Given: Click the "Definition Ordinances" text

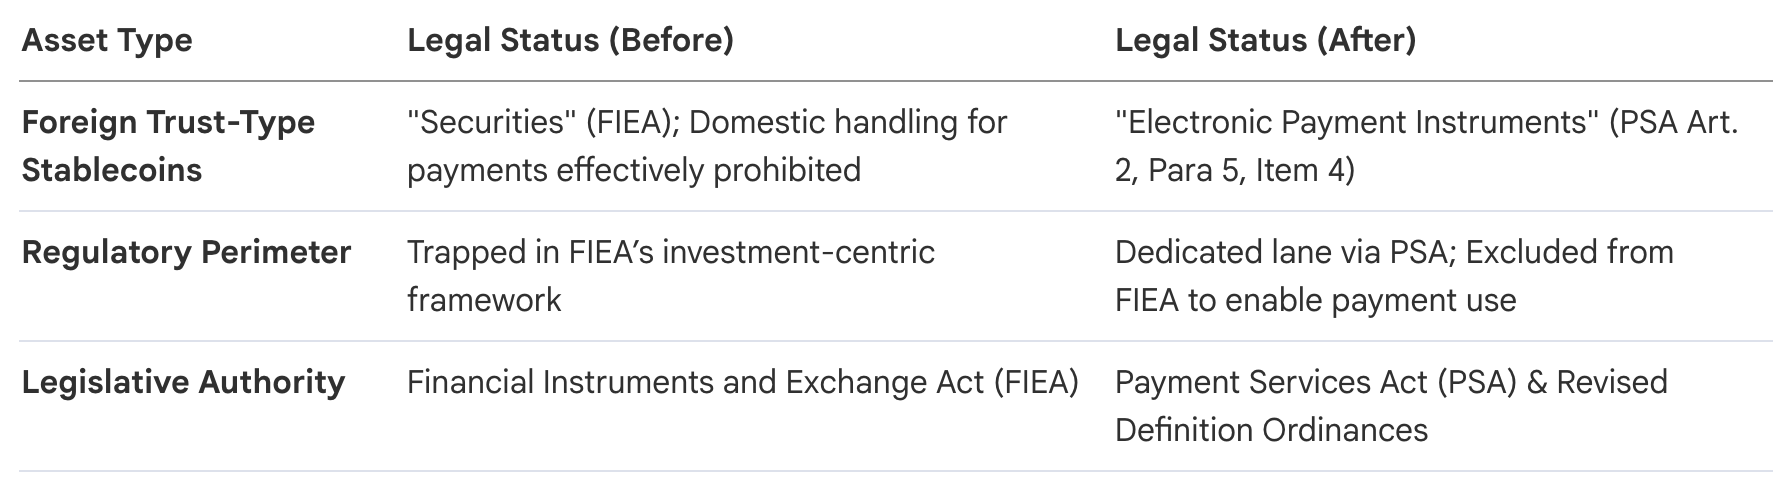Looking at the screenshot, I should 1271,430.
